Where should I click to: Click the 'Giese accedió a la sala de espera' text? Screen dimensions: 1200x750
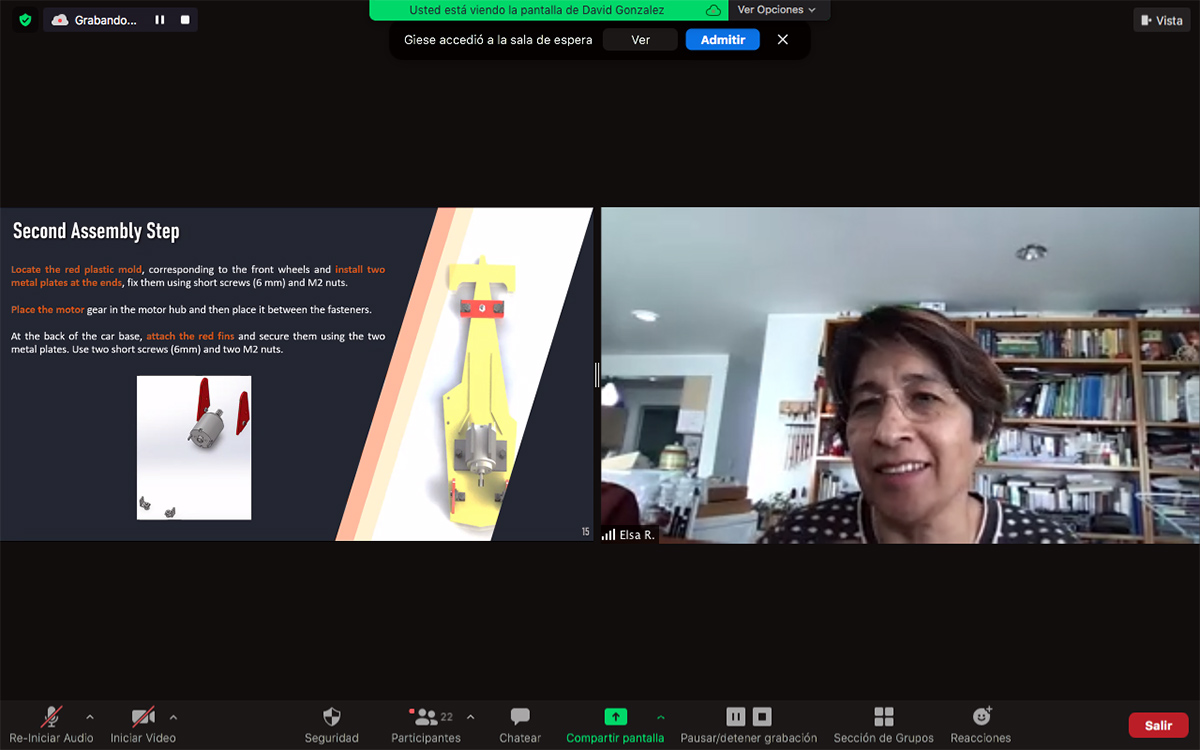coord(498,40)
